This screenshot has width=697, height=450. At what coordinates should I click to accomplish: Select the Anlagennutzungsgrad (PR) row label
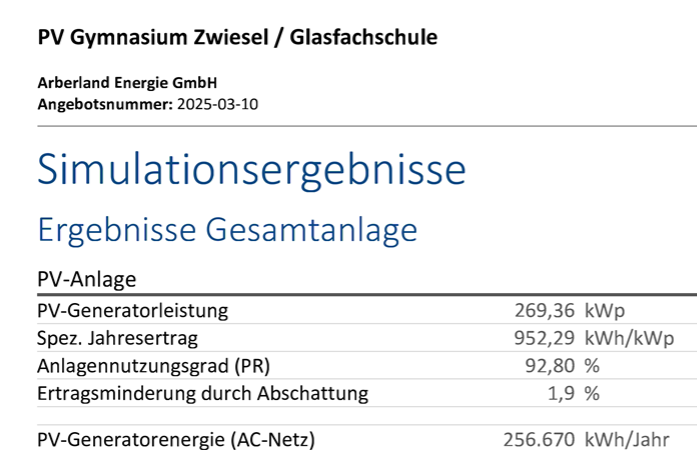[153, 365]
